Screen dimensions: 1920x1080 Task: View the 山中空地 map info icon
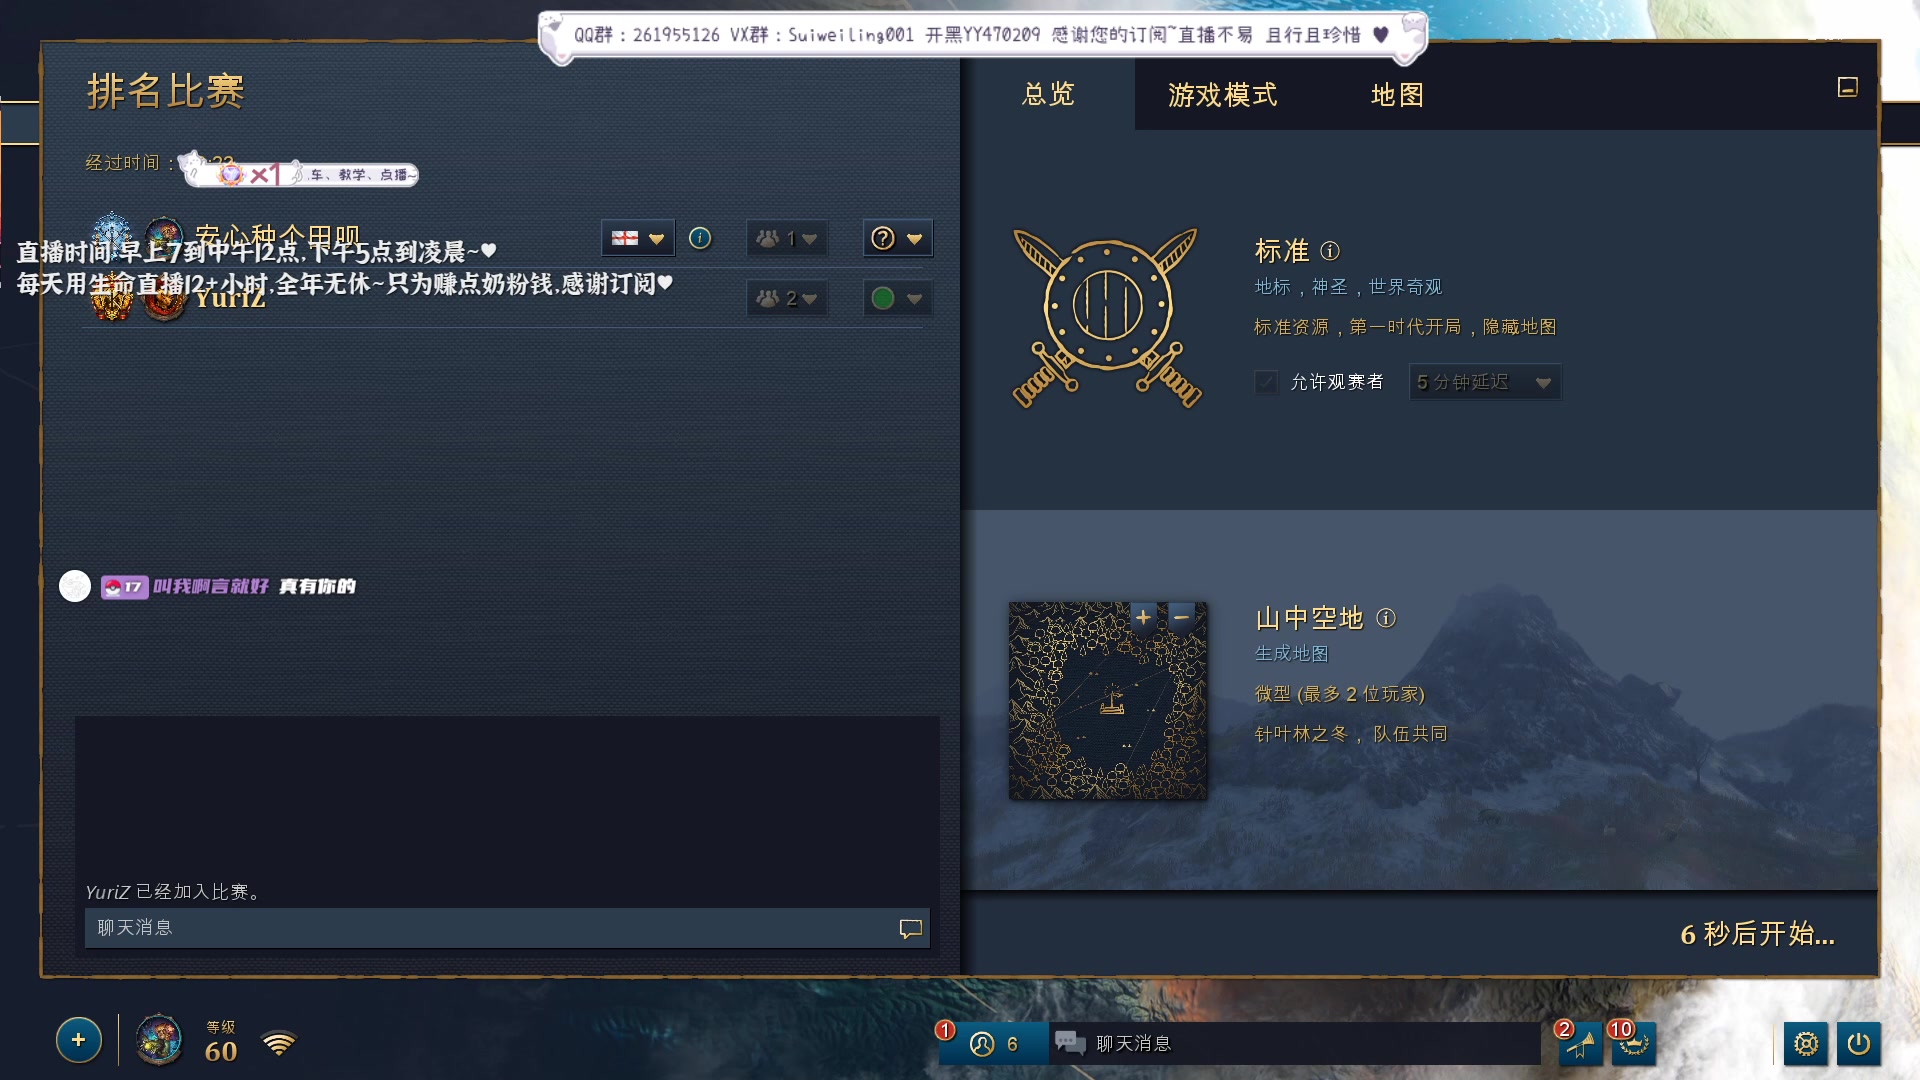tap(1388, 619)
